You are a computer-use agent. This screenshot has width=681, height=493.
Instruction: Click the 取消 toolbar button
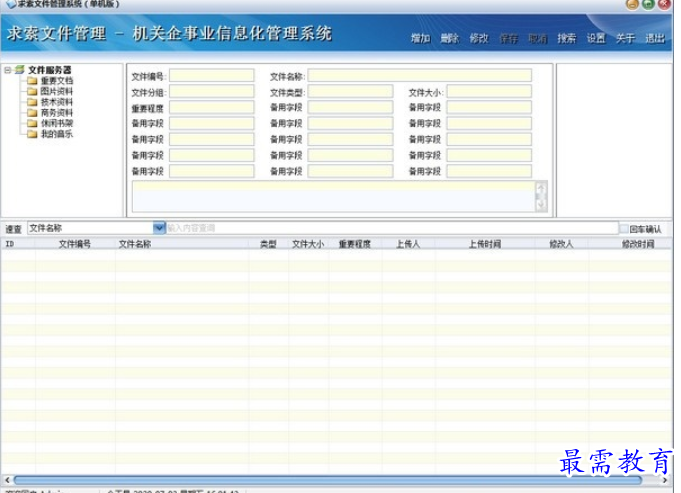click(x=537, y=39)
